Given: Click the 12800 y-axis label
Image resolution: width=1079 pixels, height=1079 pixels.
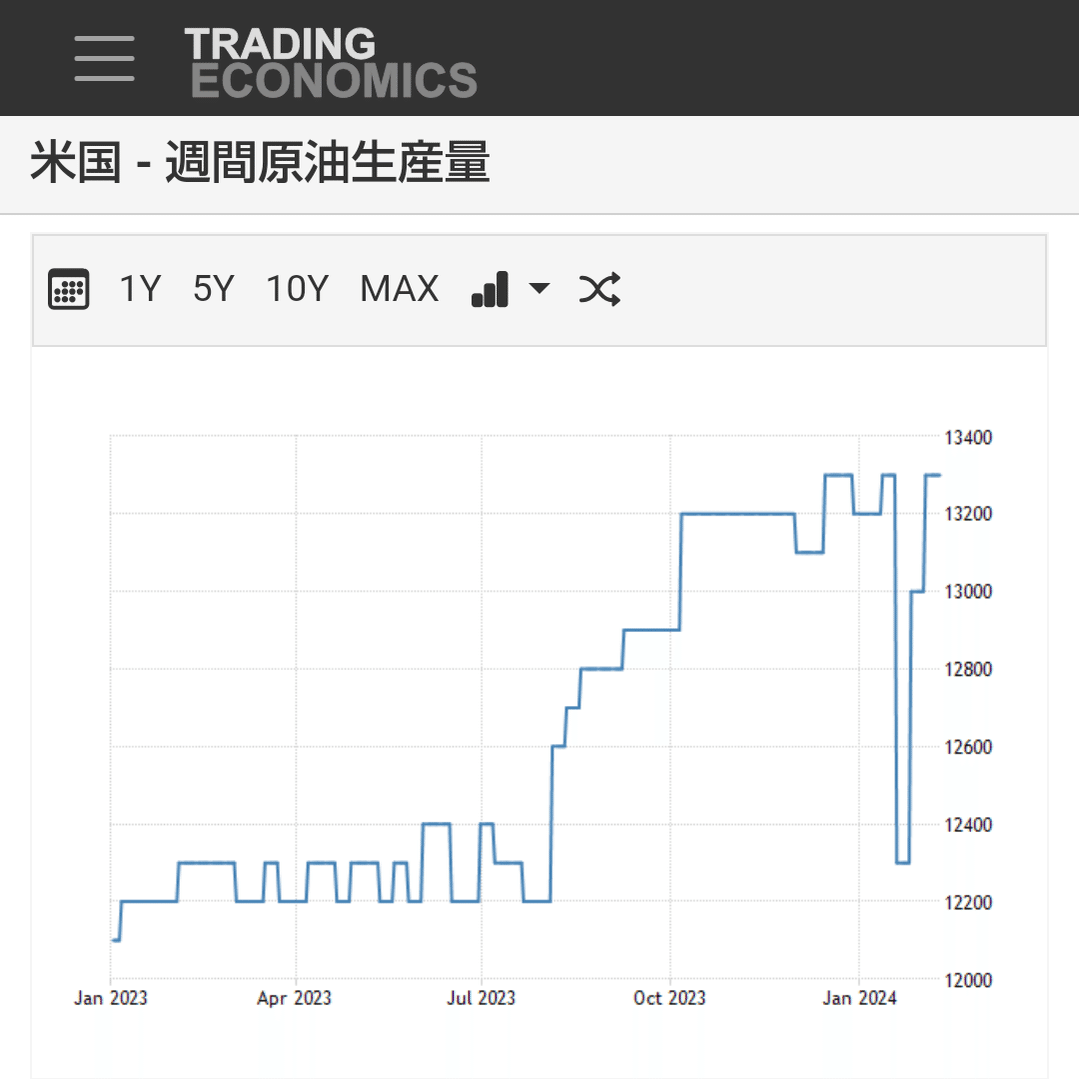Looking at the screenshot, I should (968, 670).
